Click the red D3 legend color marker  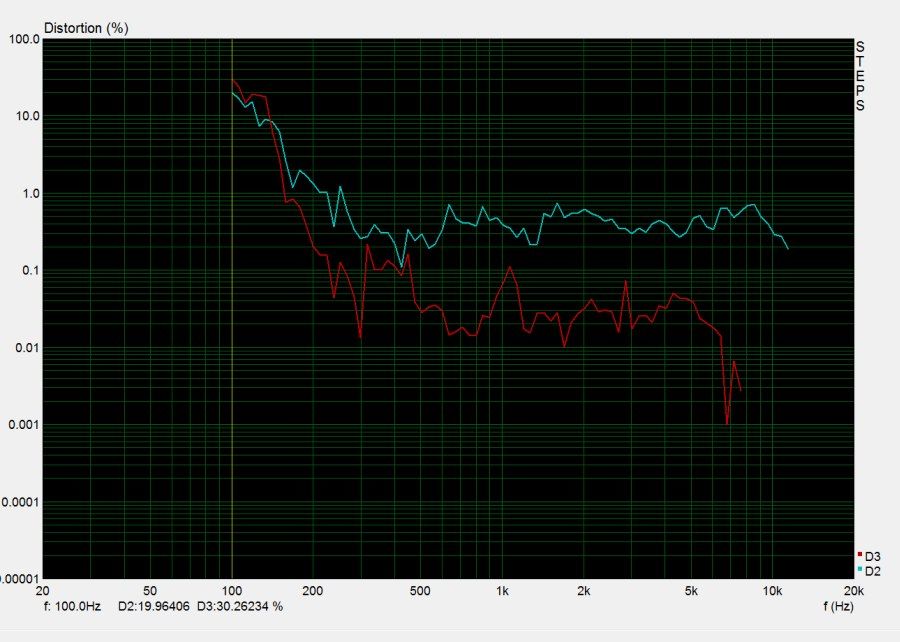[x=860, y=554]
